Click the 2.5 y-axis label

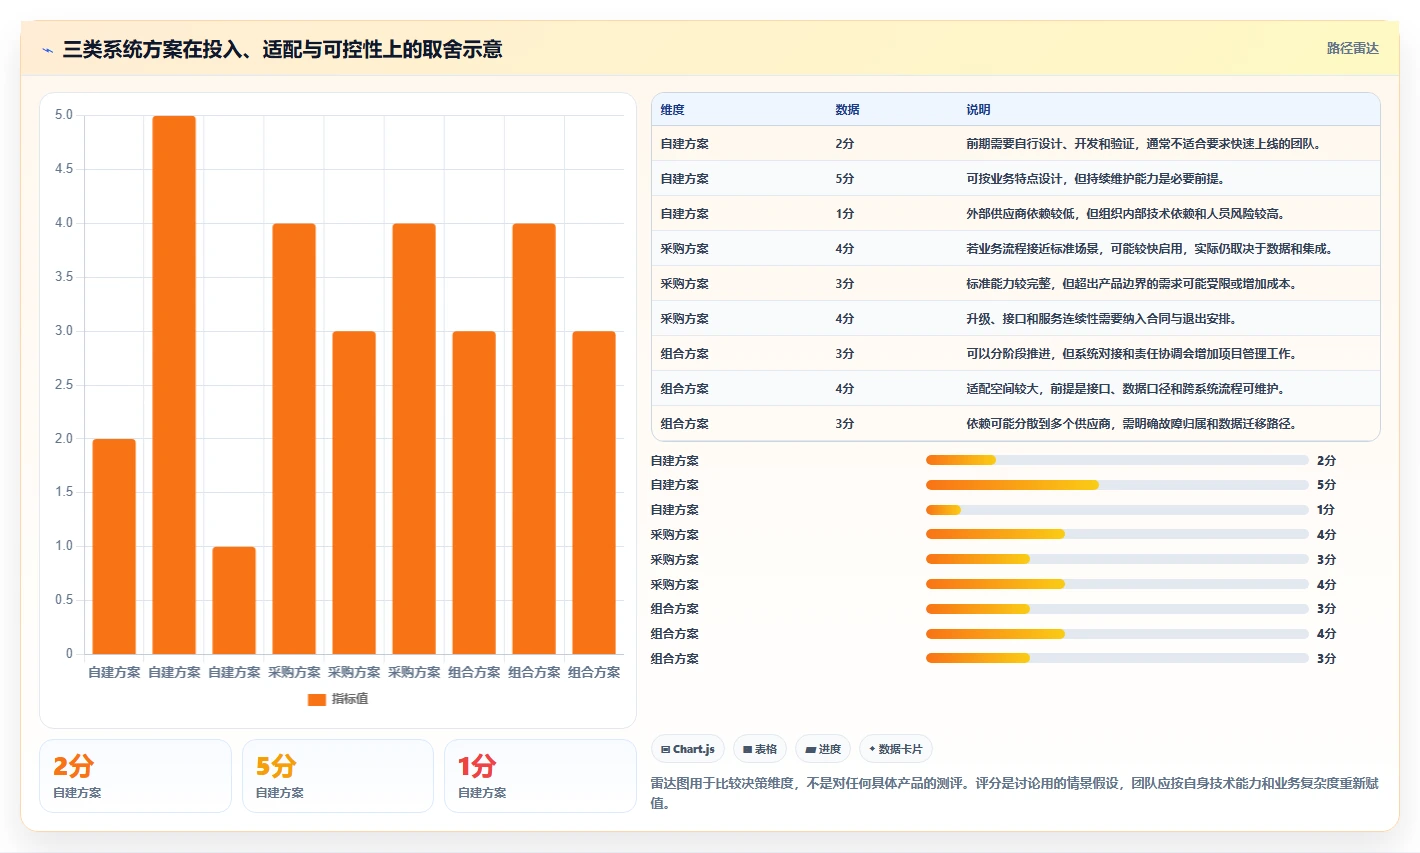[x=64, y=385]
